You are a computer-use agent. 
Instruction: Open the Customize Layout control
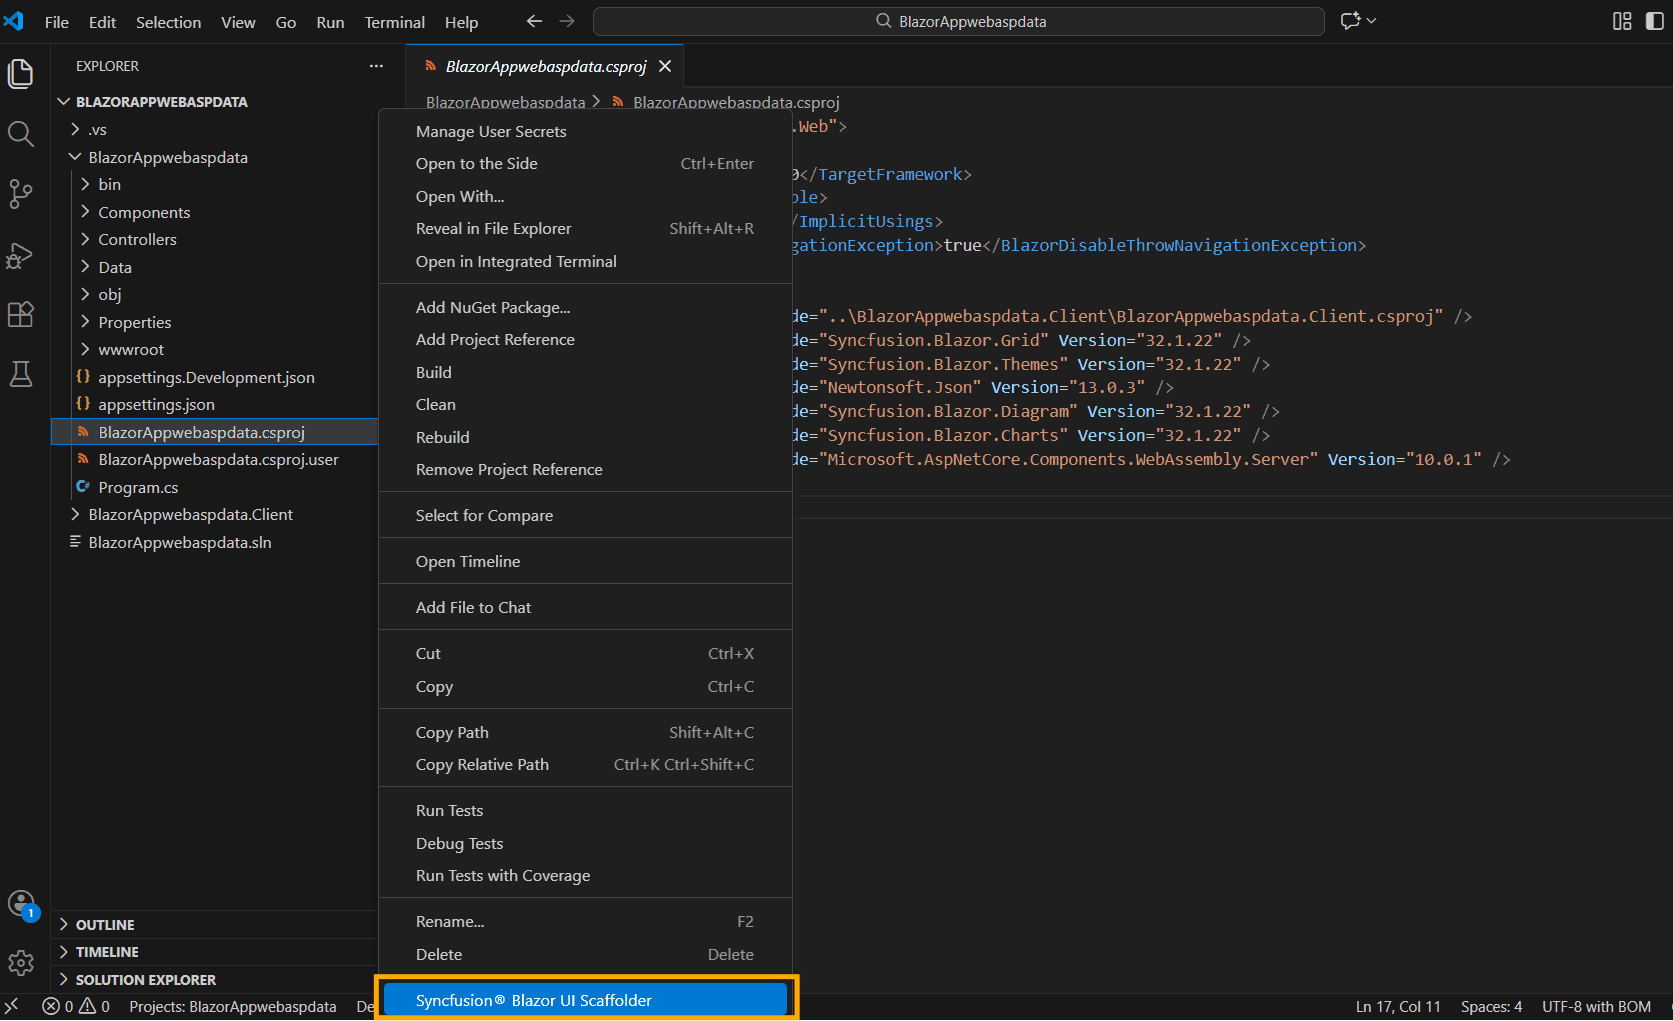click(x=1622, y=21)
